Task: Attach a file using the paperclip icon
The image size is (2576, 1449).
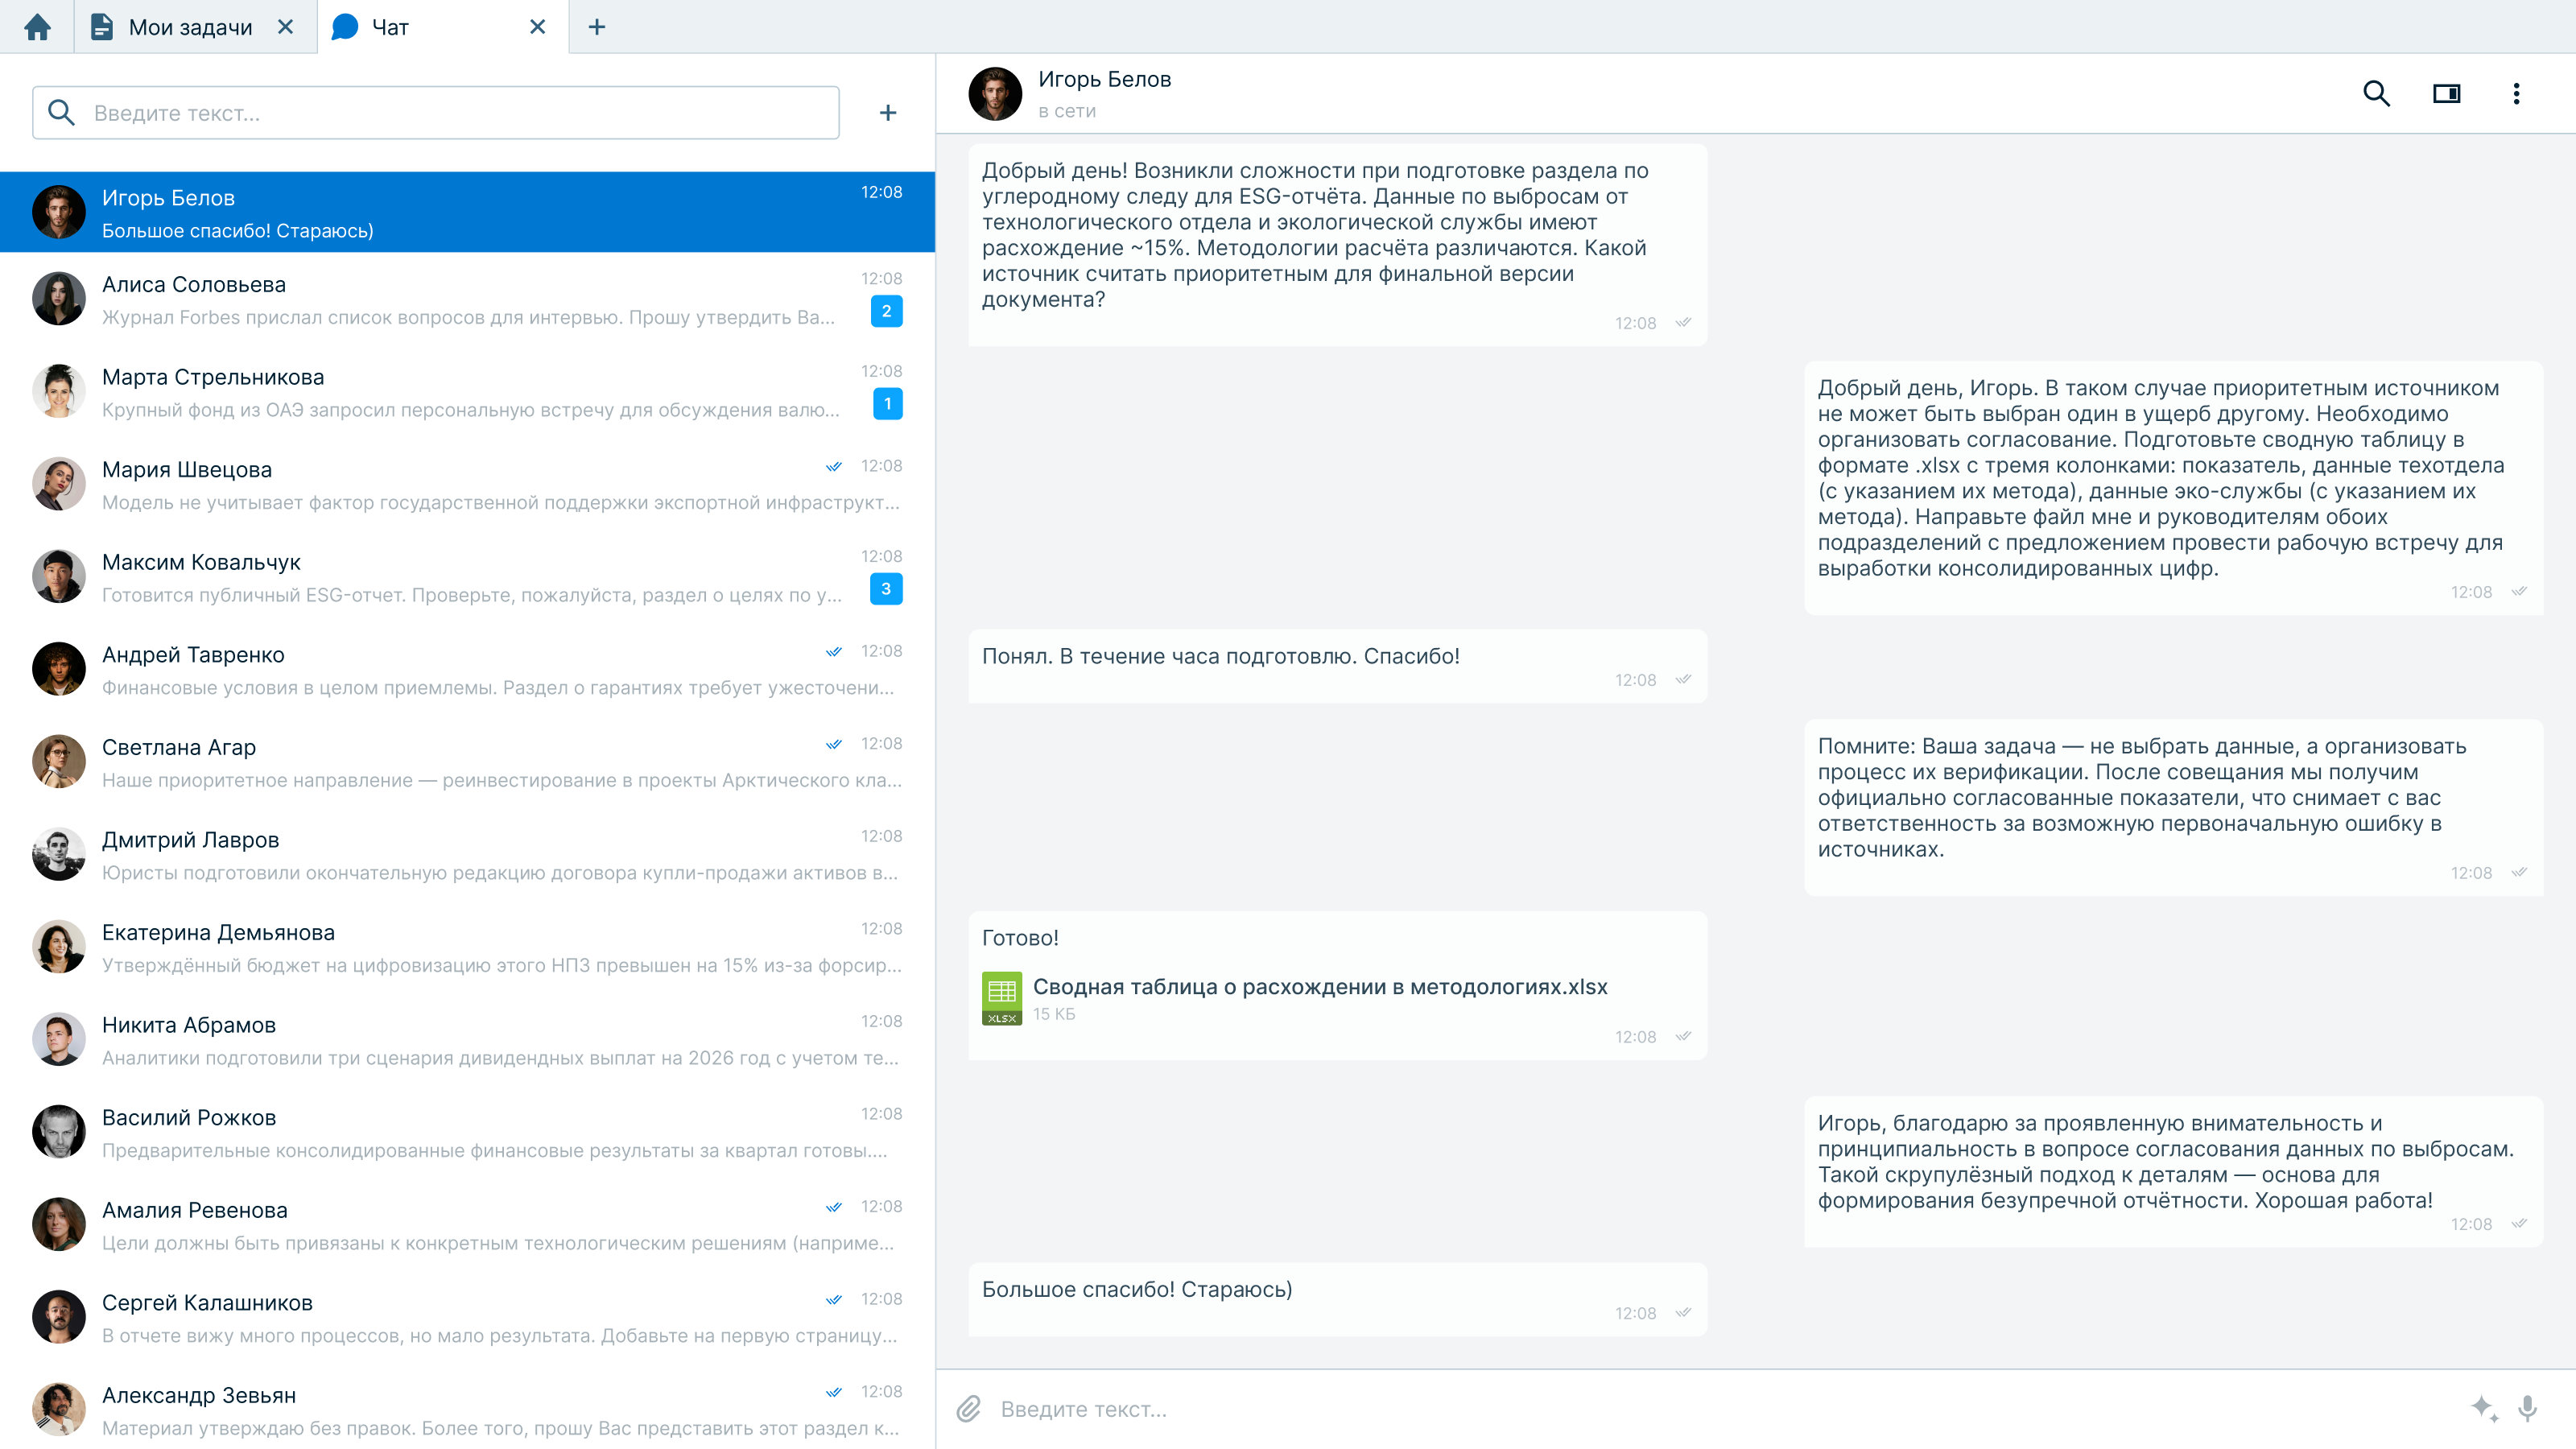Action: pos(968,1409)
